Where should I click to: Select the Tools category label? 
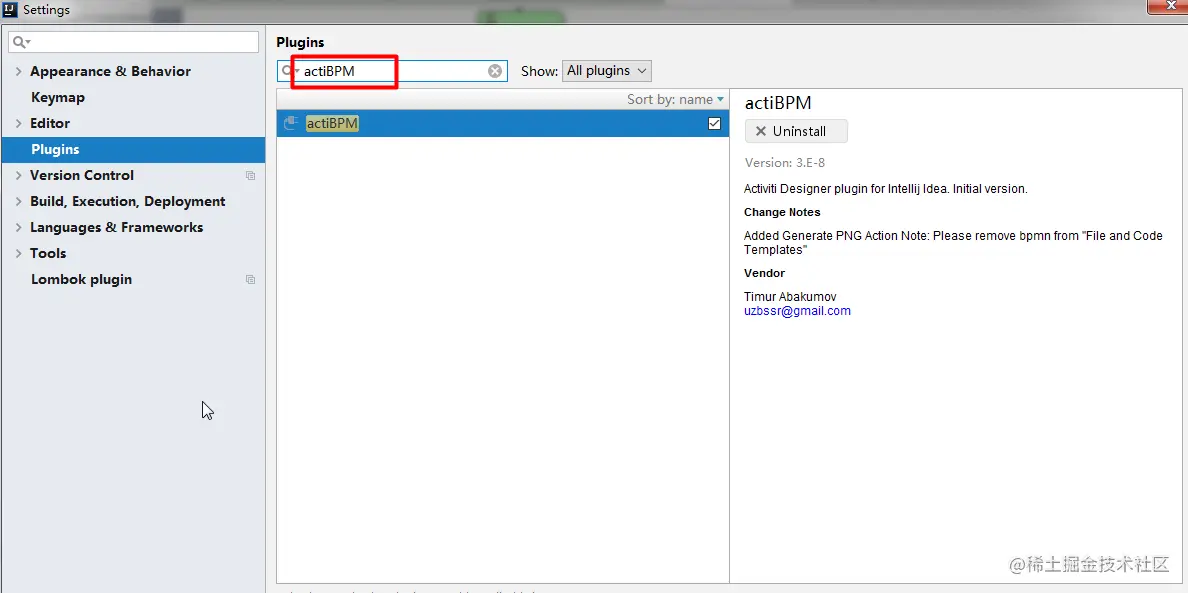point(48,254)
